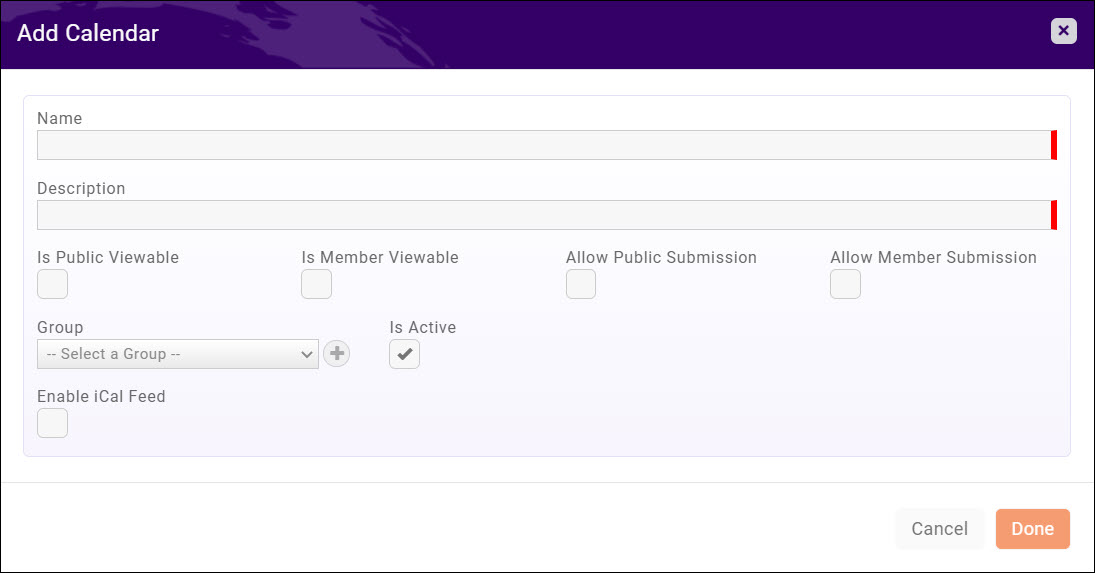
Task: Click the Group label text
Action: tap(60, 327)
